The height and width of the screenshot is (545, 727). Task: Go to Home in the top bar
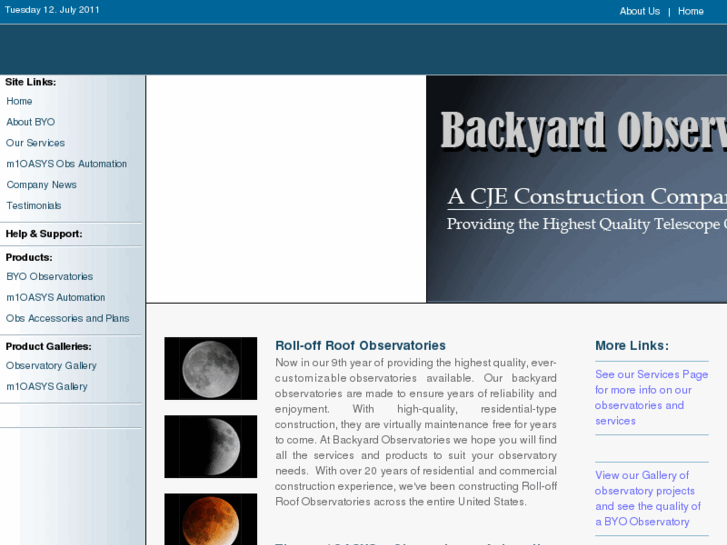pyautogui.click(x=690, y=11)
